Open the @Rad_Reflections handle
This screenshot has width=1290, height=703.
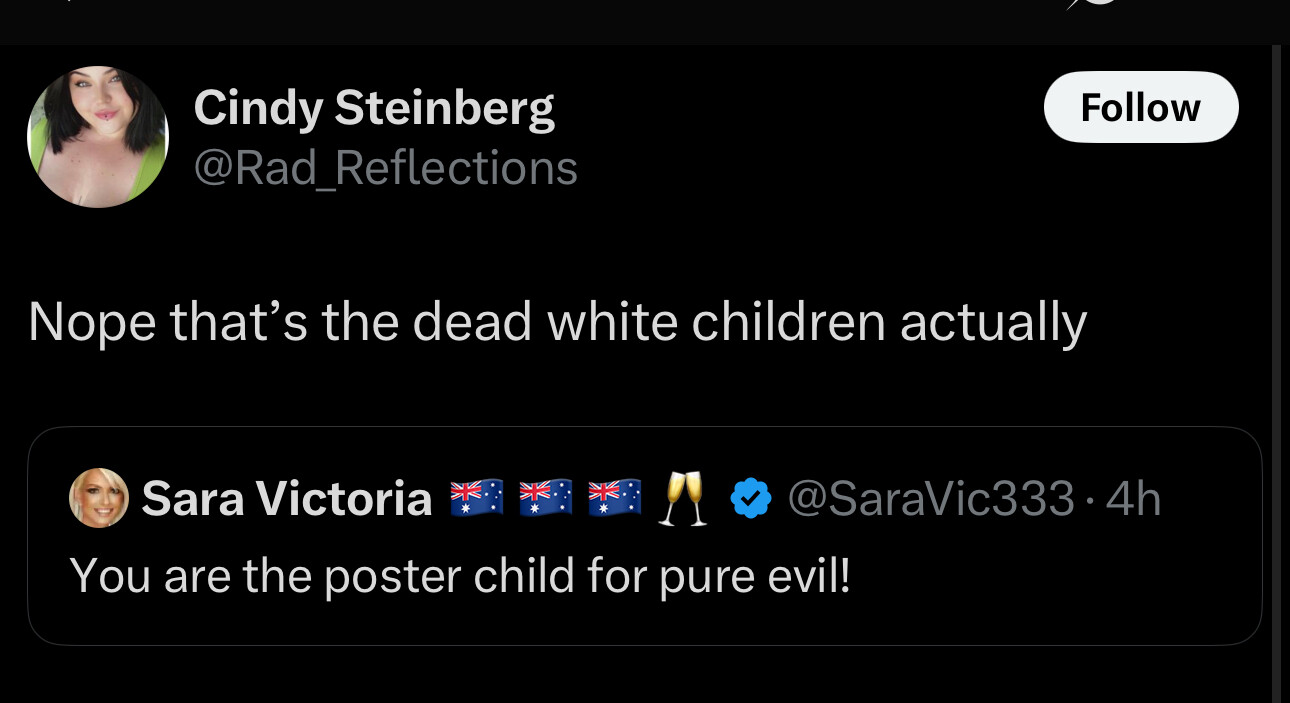click(385, 167)
